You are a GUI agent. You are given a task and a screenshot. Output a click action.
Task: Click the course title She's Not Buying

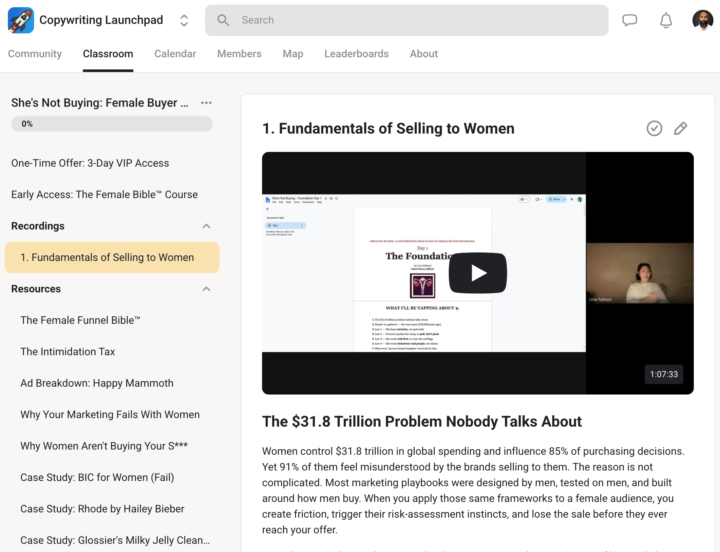click(x=100, y=103)
